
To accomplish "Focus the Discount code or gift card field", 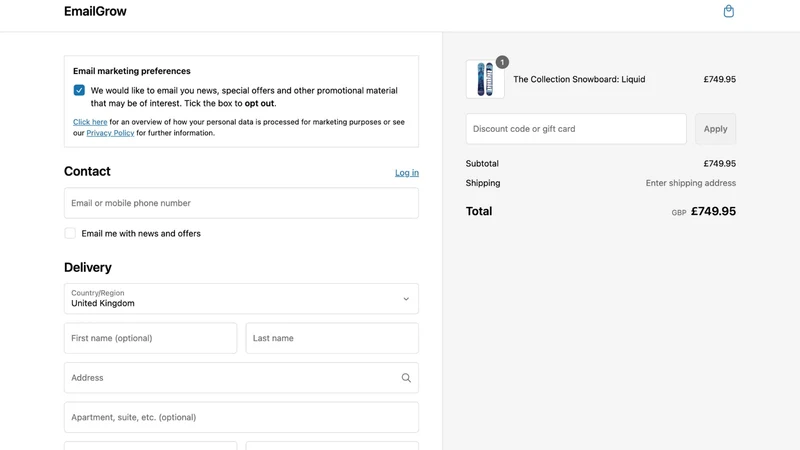I will pos(576,129).
